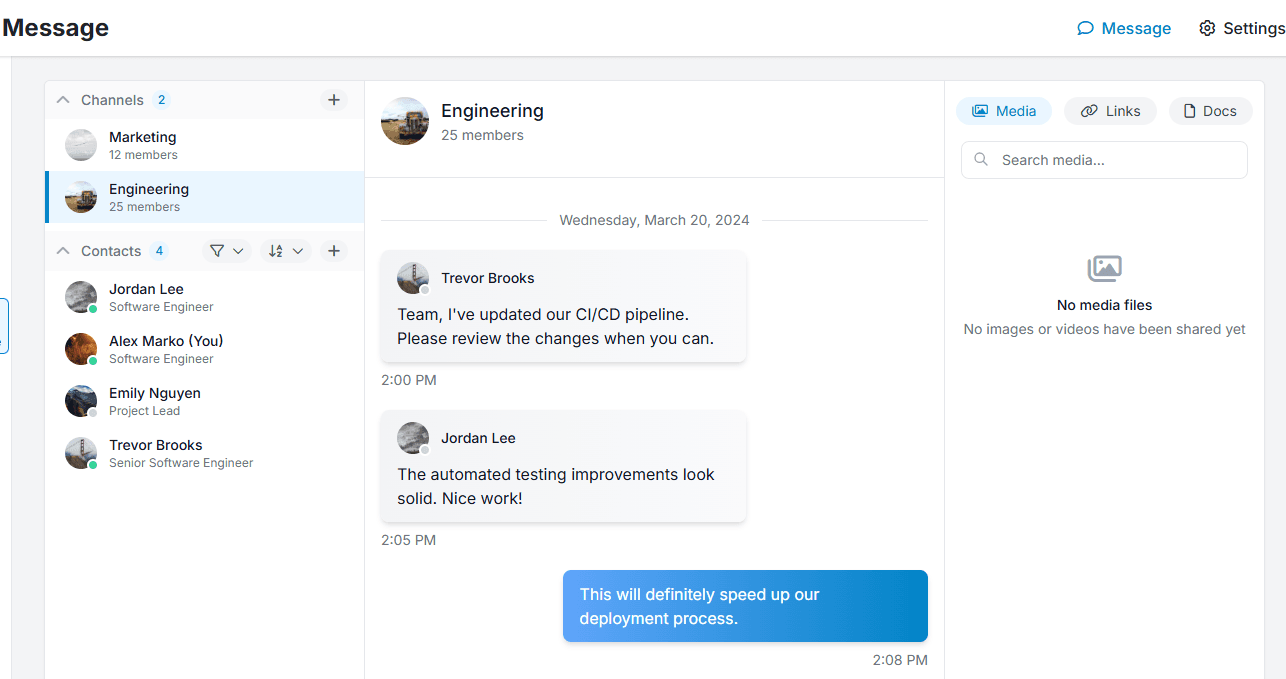Switch to the Media tab
This screenshot has width=1286, height=679.
[x=1004, y=111]
